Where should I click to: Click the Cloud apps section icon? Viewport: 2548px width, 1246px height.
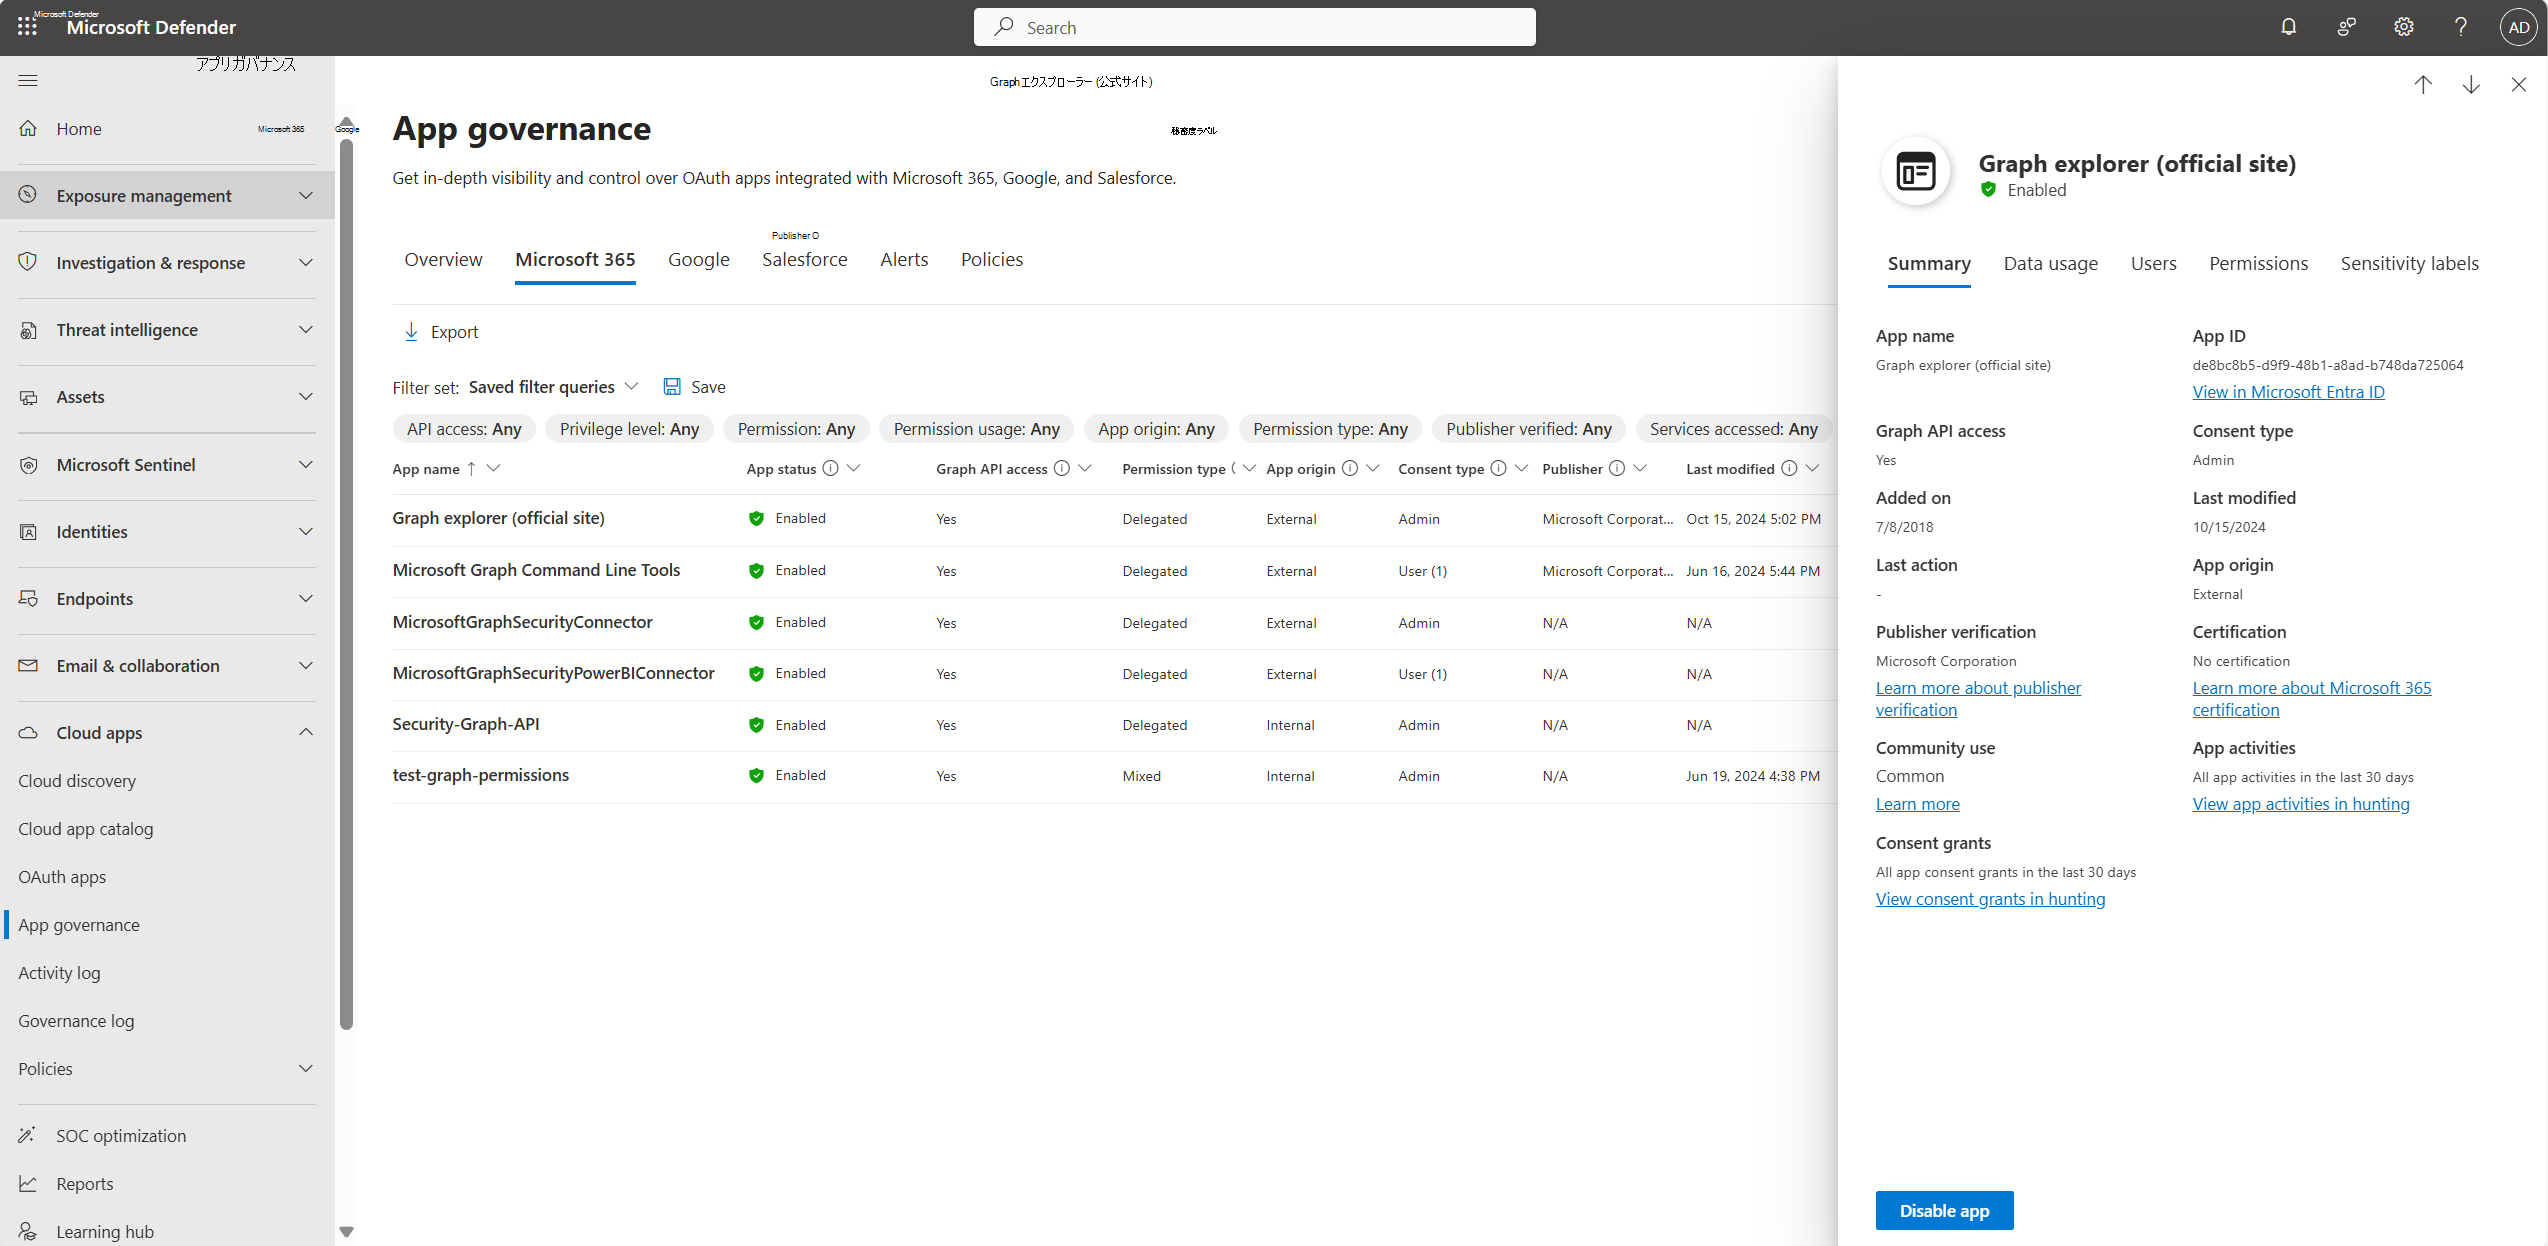[28, 731]
